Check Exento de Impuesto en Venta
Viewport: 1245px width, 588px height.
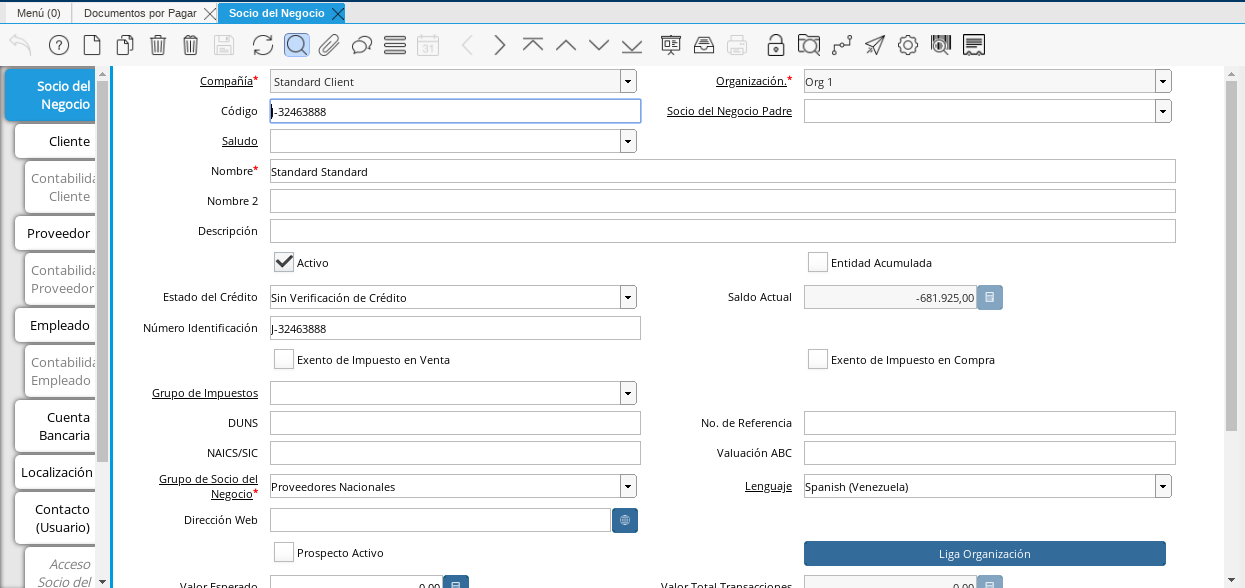coord(284,359)
